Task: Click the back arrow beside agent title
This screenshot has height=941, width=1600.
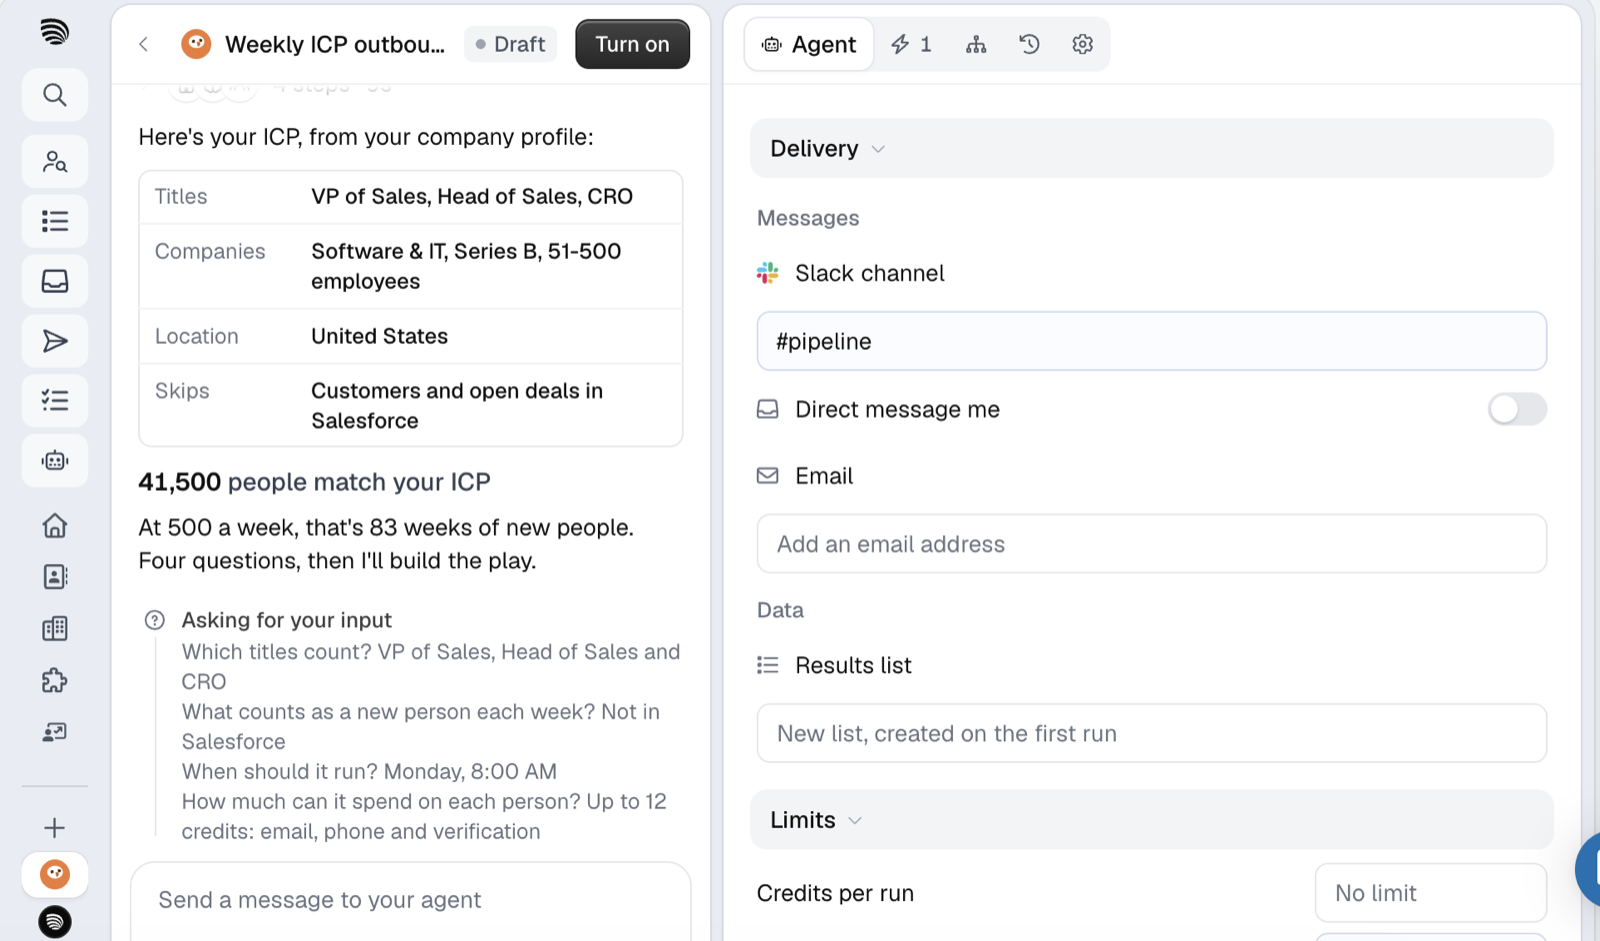Action: tap(144, 44)
